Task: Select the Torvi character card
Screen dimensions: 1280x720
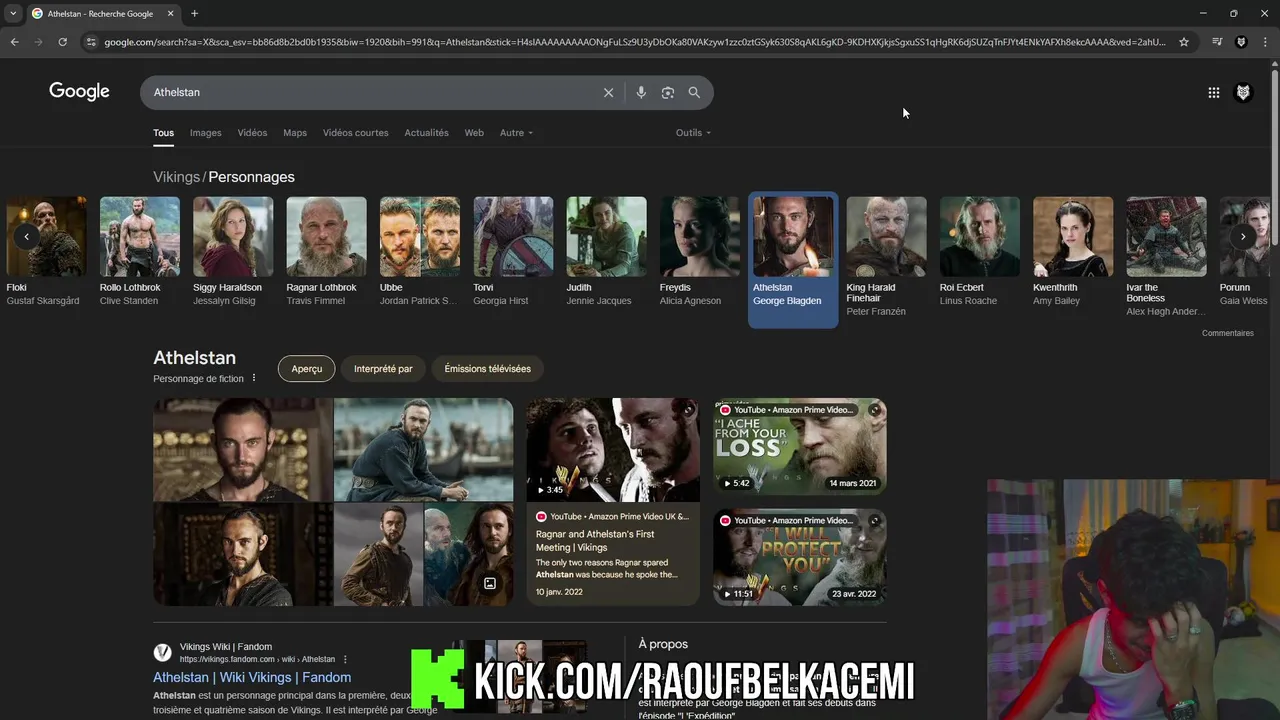Action: 513,252
